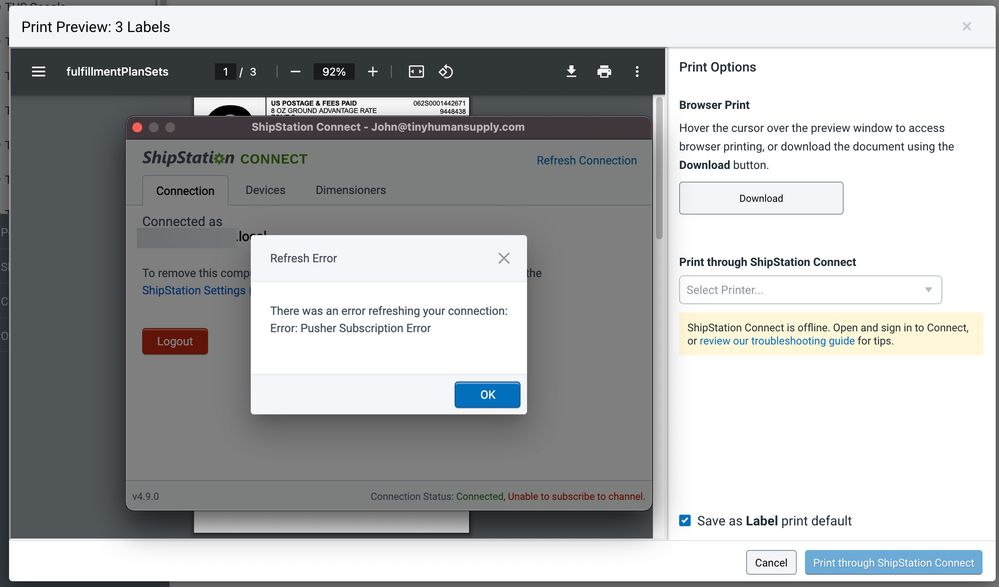The image size is (999, 587).
Task: Rotate the label preview counterclockwise
Action: click(447, 72)
